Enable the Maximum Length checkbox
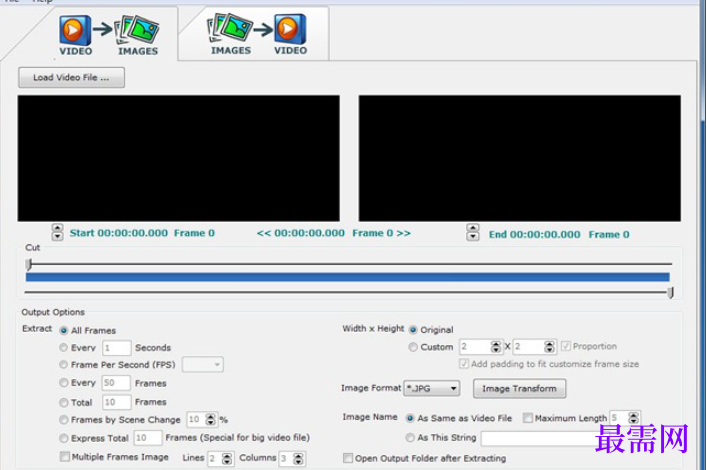Screen dimensions: 707x470 [527, 418]
